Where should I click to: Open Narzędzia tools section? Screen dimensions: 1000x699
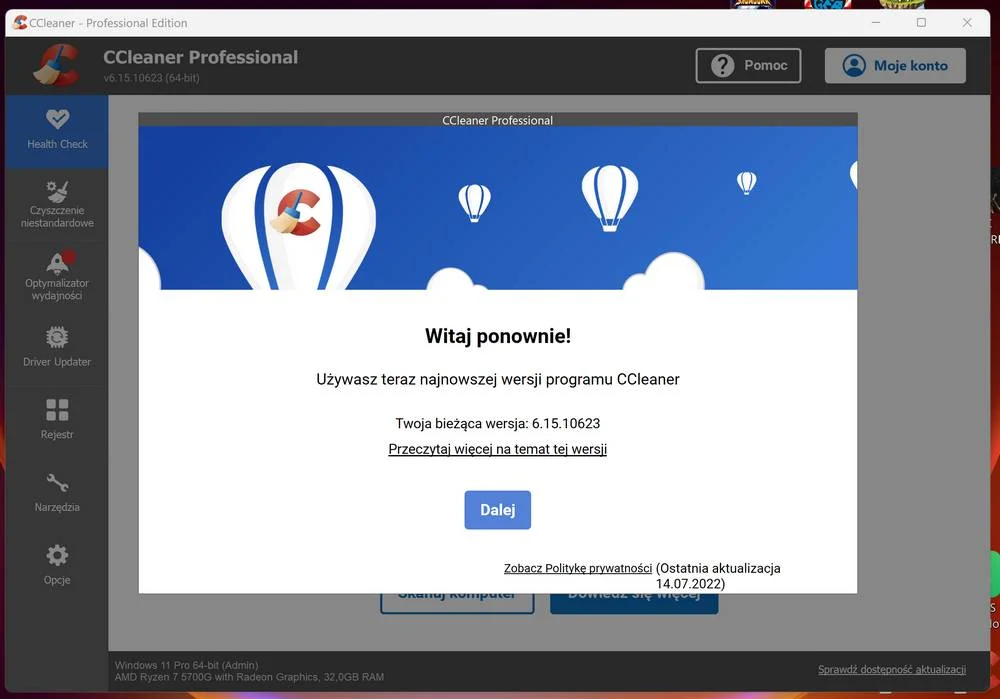pyautogui.click(x=57, y=494)
